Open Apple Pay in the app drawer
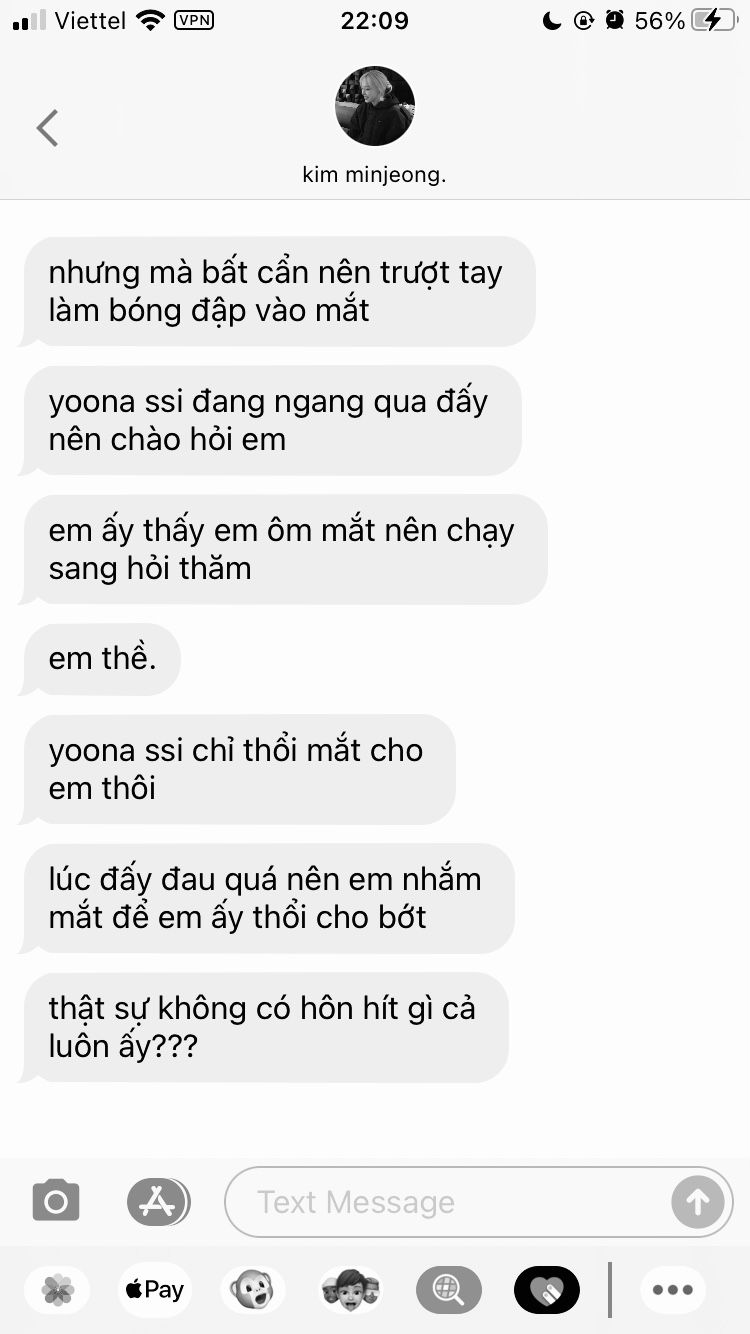Screen dimensions: 750x1334 [x=154, y=1290]
